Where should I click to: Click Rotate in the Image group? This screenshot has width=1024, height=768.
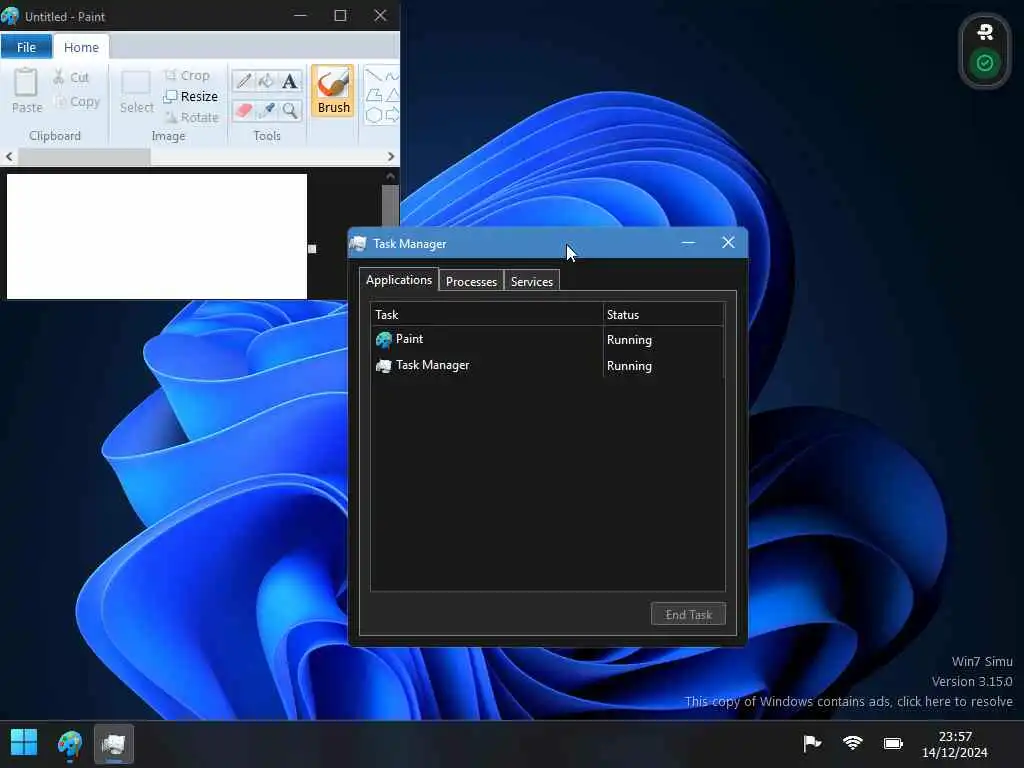point(191,117)
